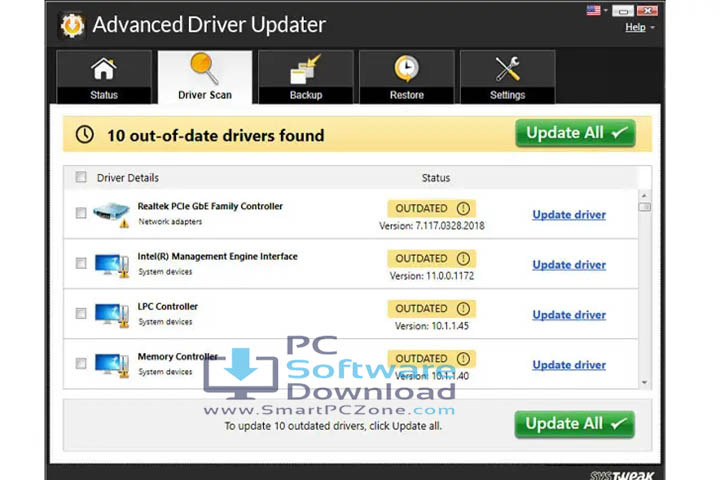
Task: Click the Intel Management Engine monitor icon
Action: (x=112, y=265)
